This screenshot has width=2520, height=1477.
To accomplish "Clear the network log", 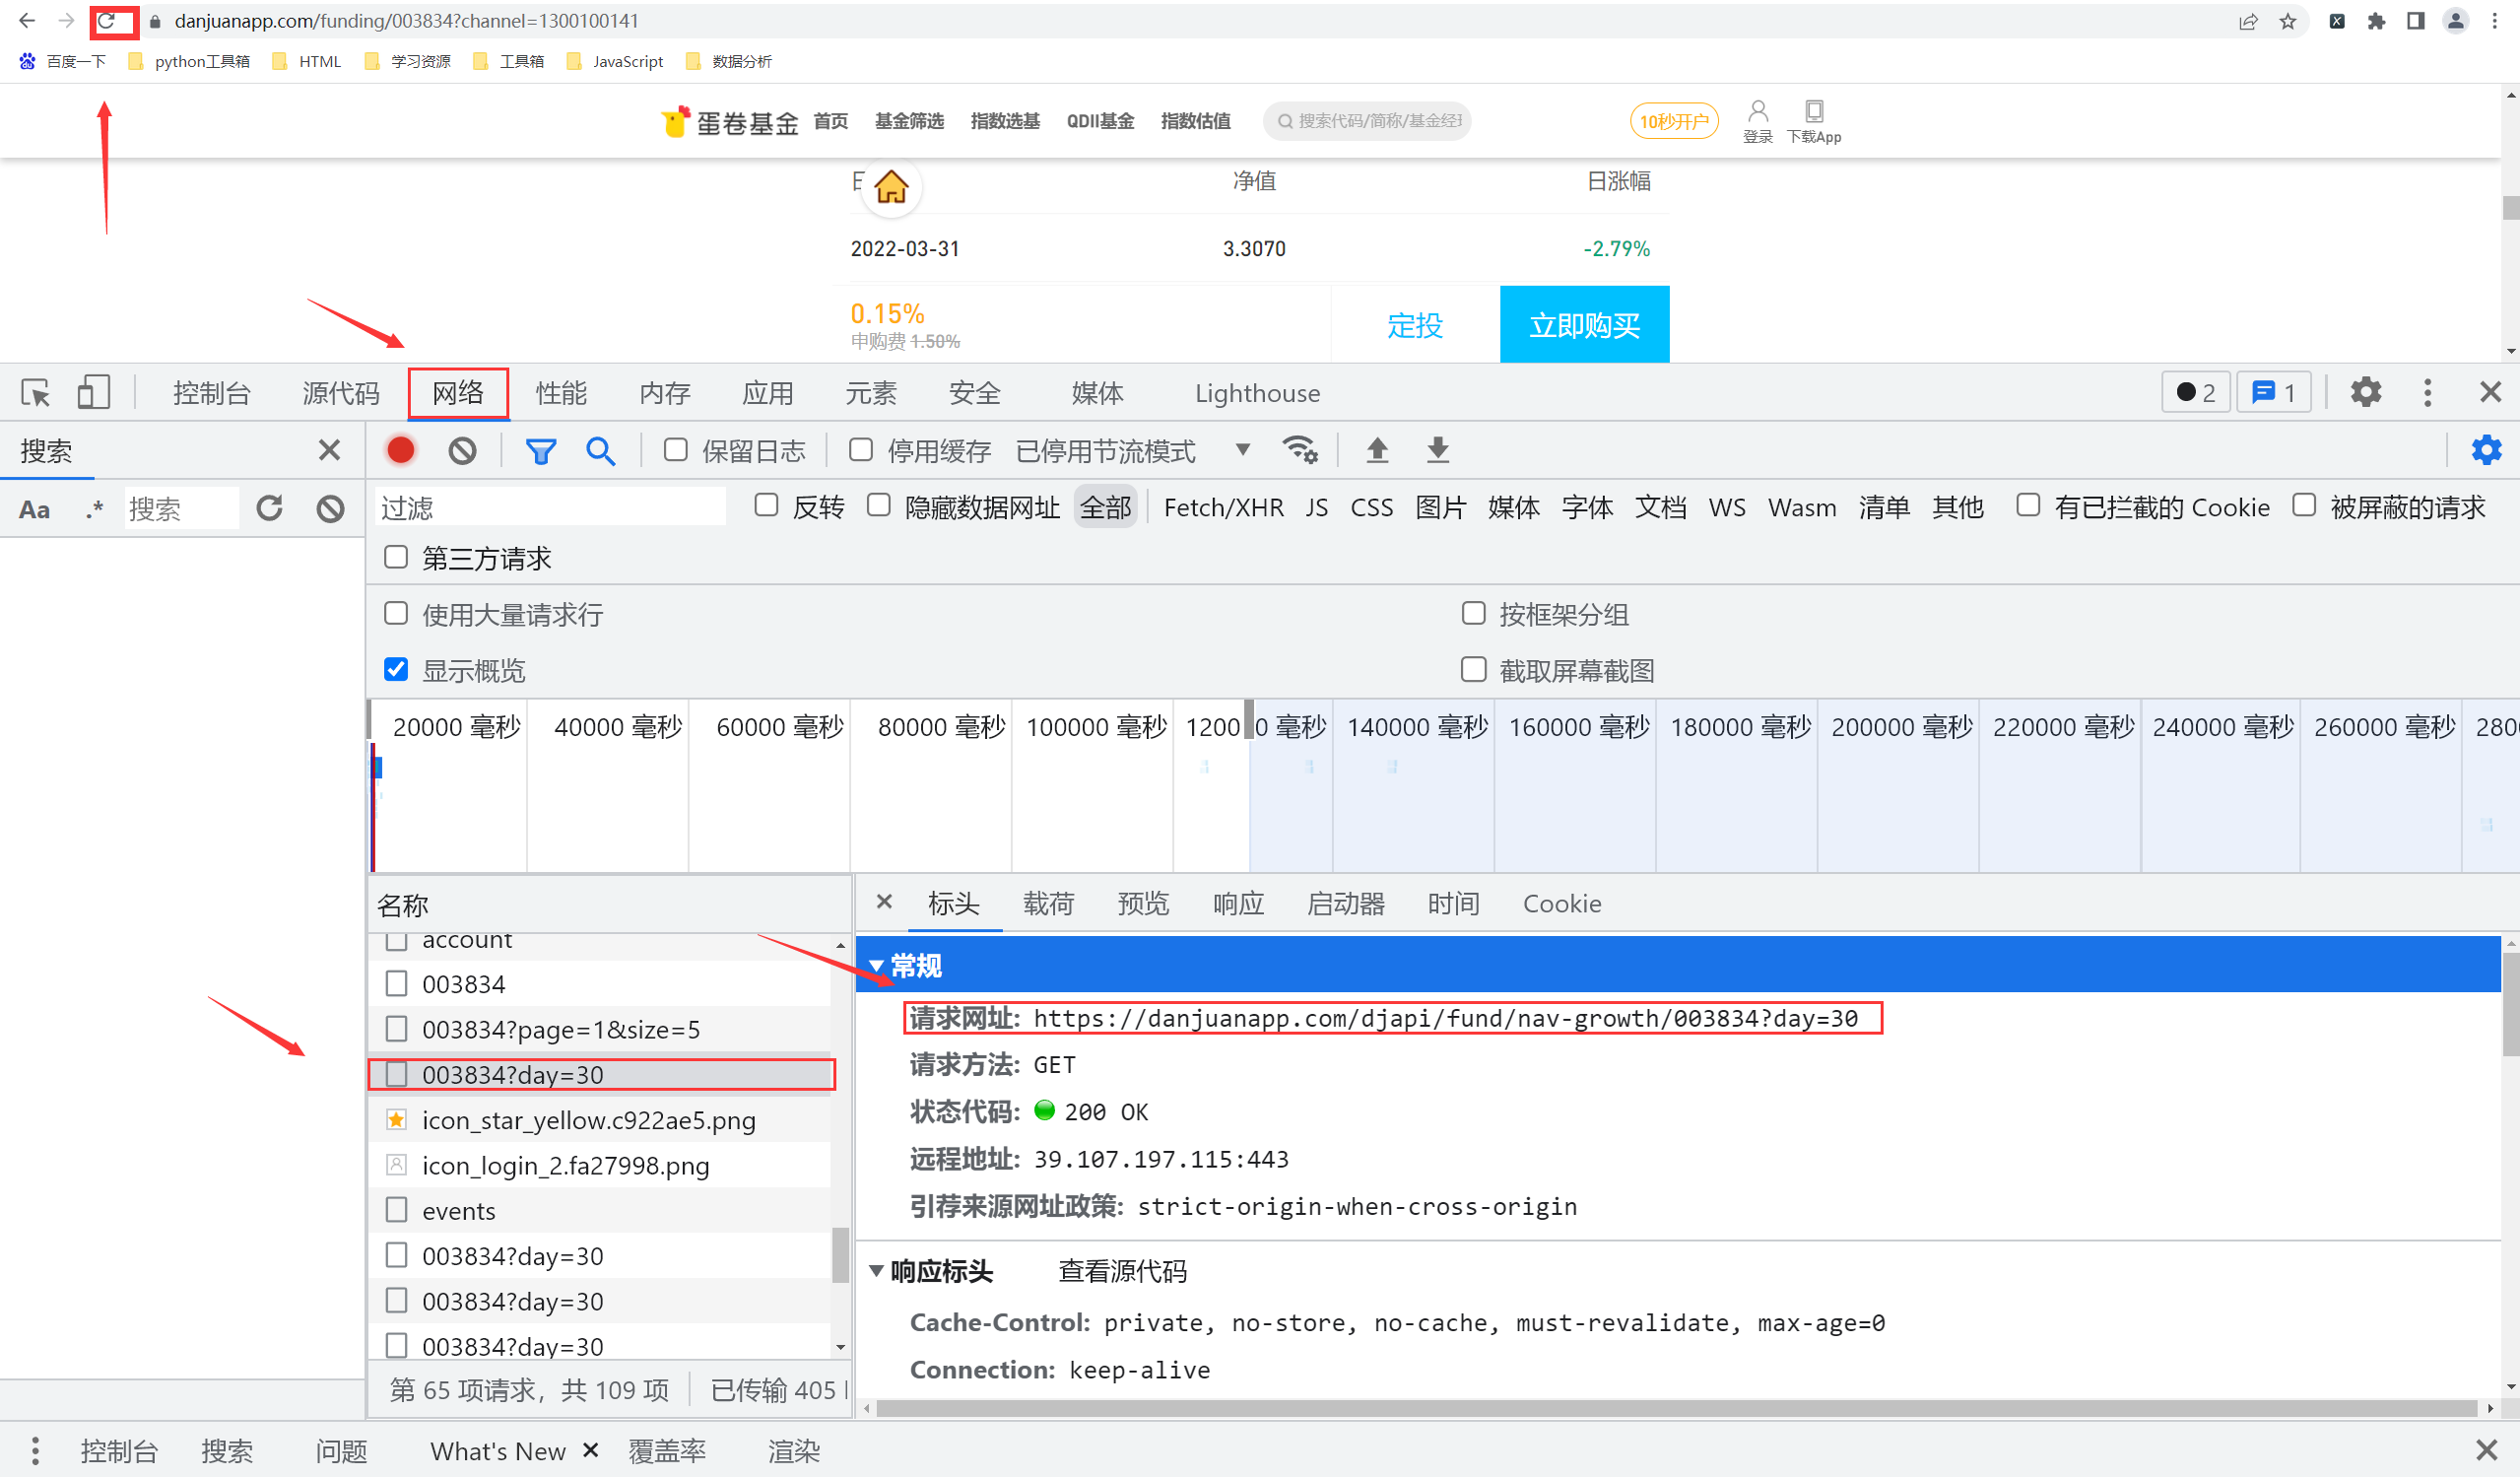I will [462, 451].
